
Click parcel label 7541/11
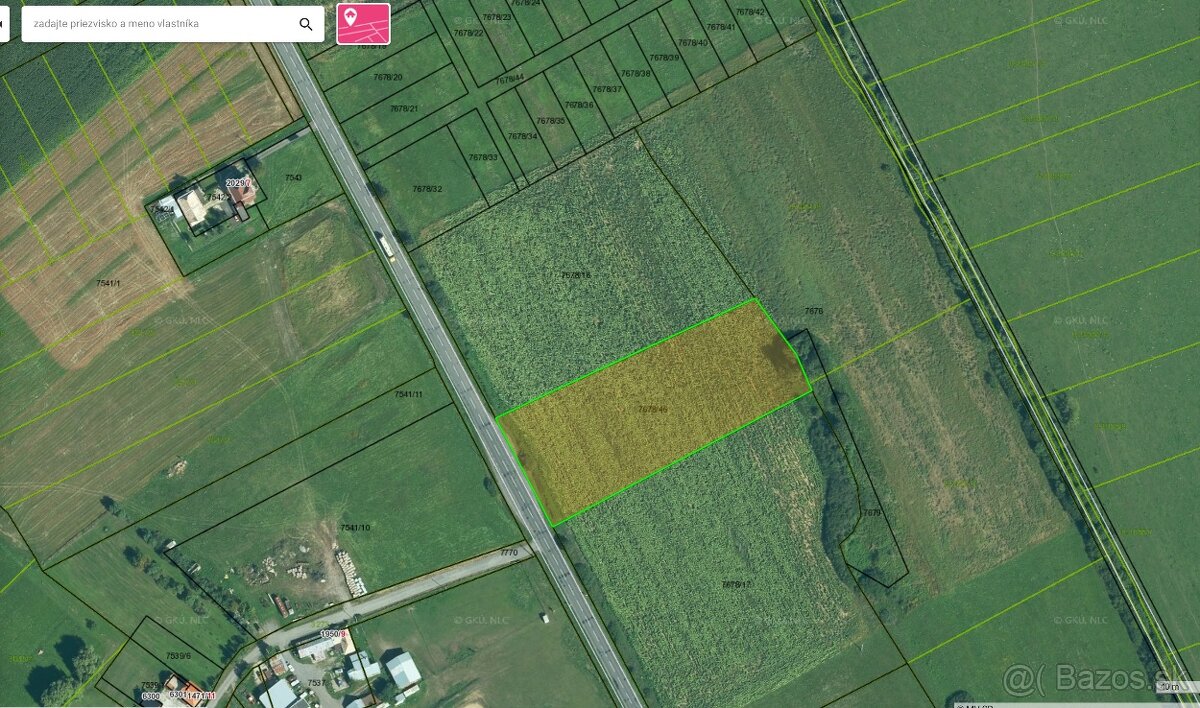click(408, 394)
